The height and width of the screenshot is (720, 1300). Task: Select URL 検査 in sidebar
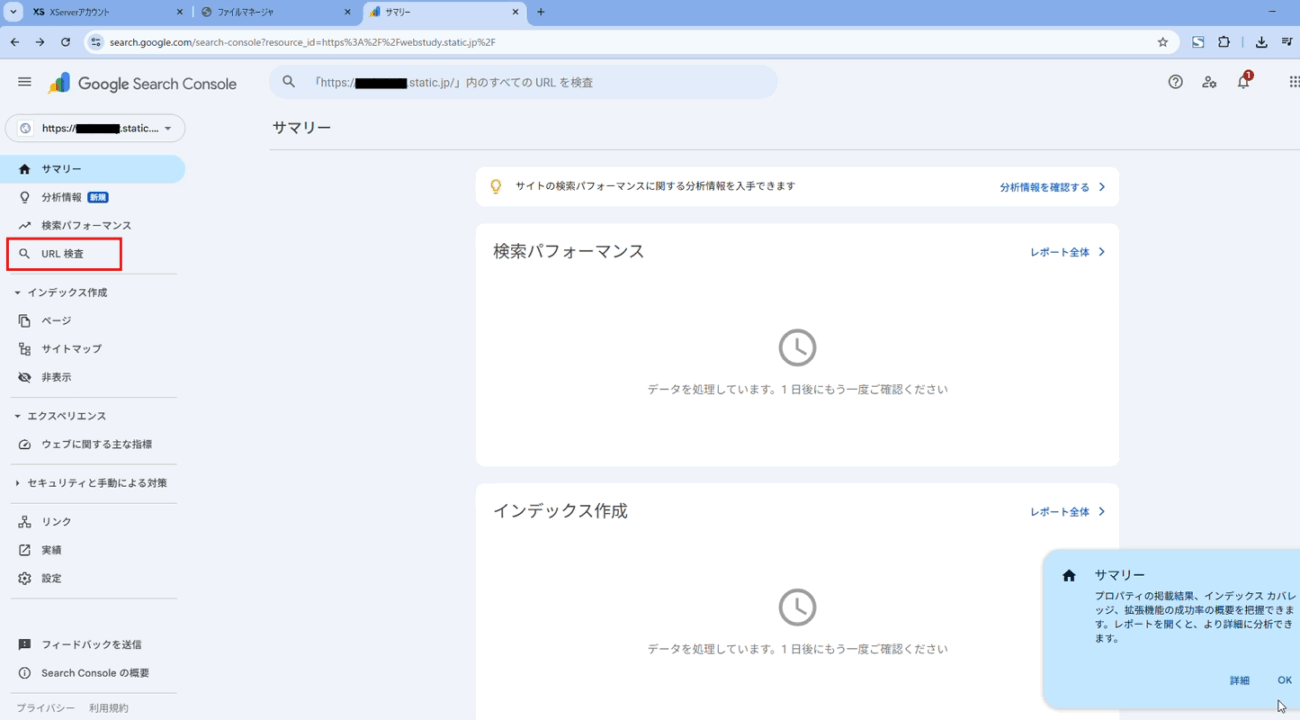tap(63, 254)
